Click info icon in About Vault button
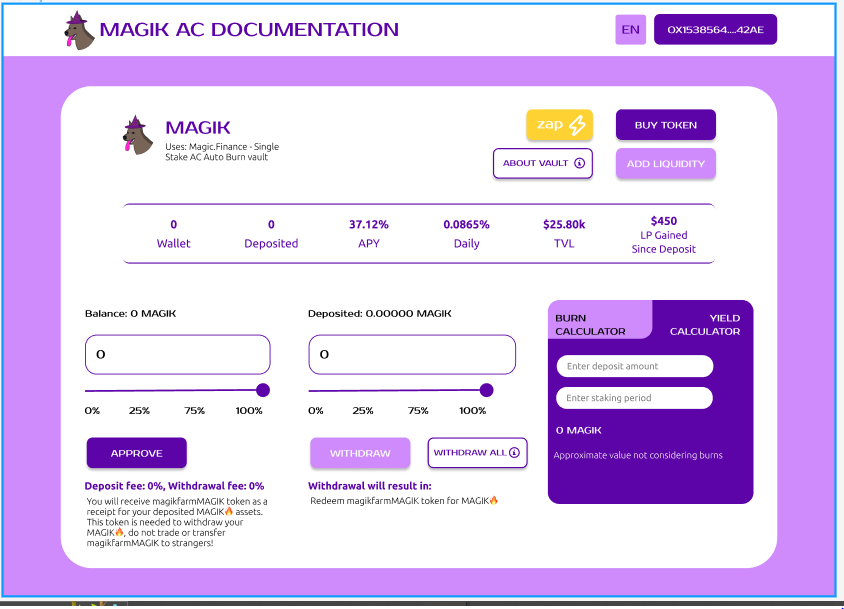The height and width of the screenshot is (609, 844). click(x=579, y=163)
